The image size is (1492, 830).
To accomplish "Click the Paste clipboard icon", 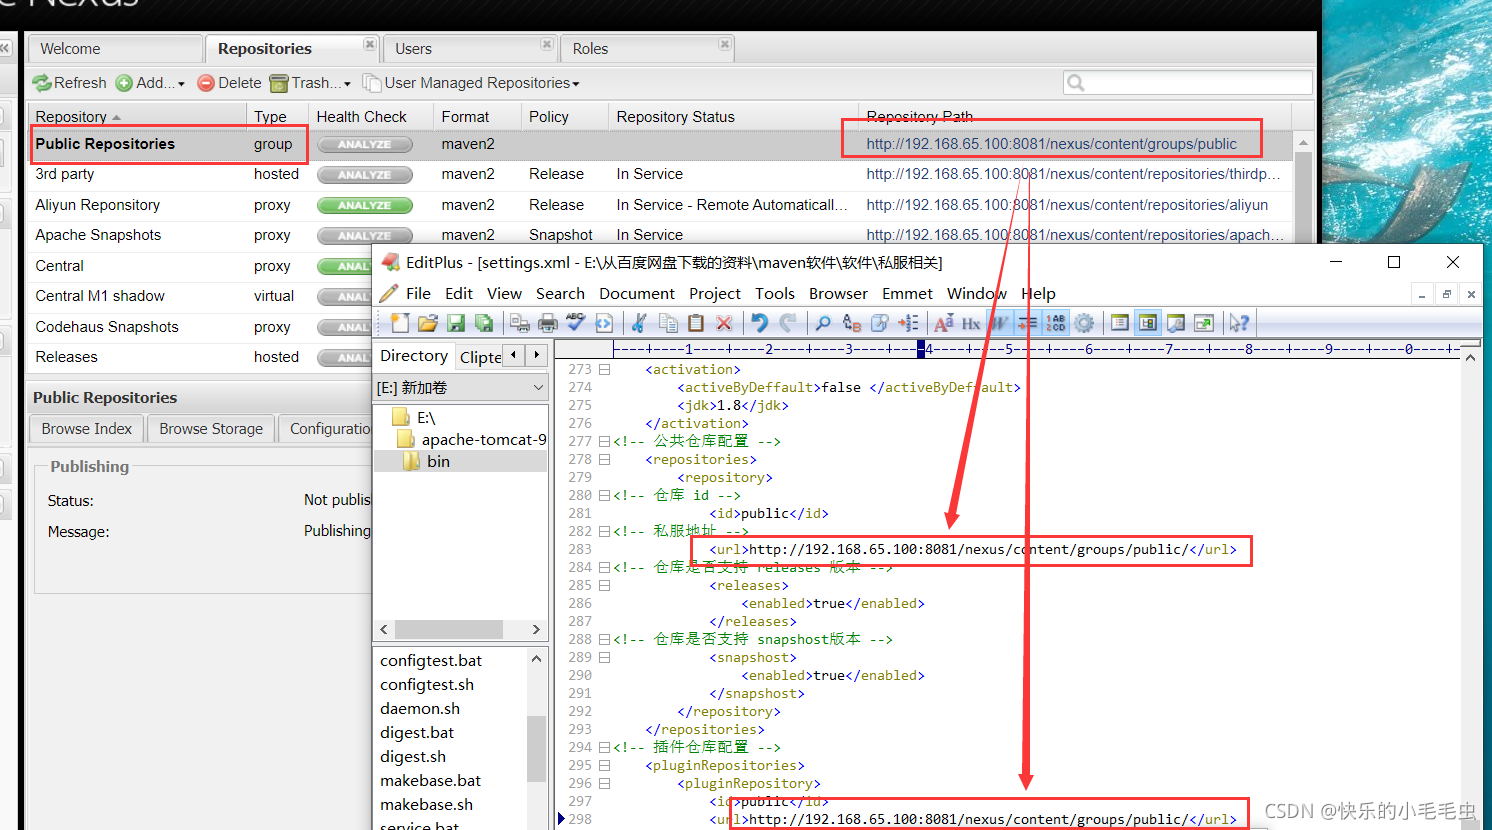I will (x=696, y=323).
